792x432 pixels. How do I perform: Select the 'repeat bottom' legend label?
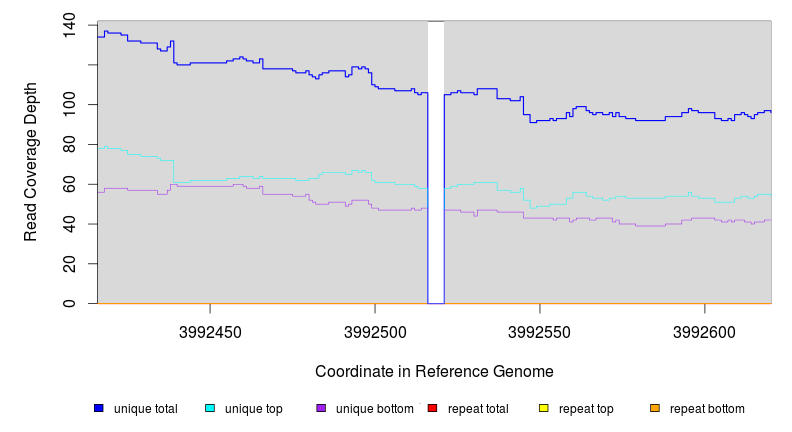[707, 409]
